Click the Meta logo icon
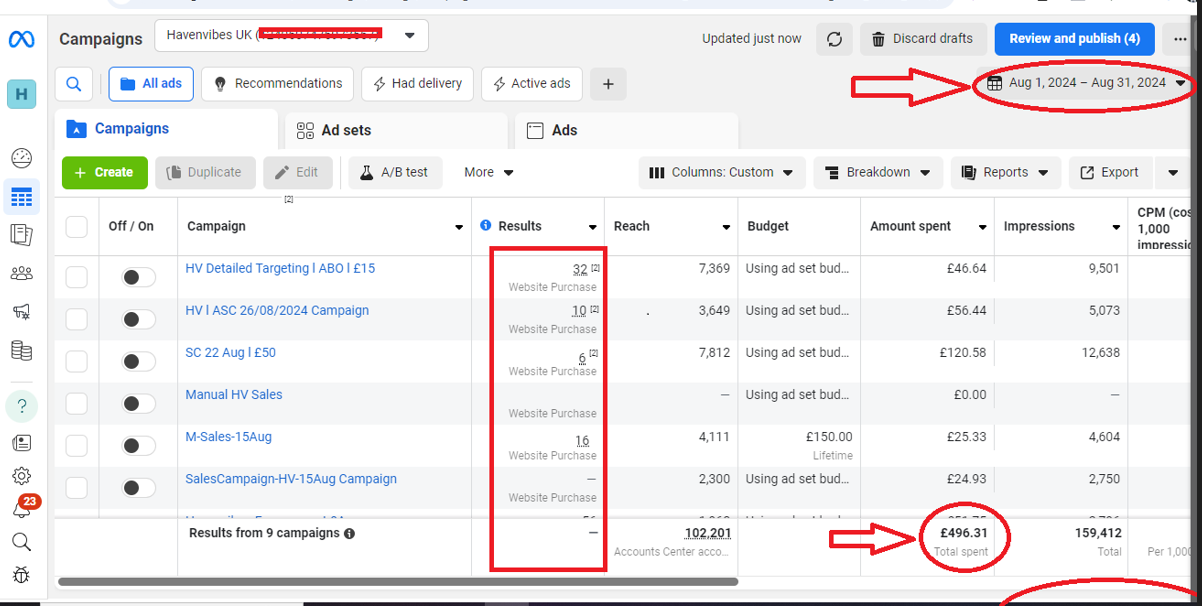 pos(21,39)
